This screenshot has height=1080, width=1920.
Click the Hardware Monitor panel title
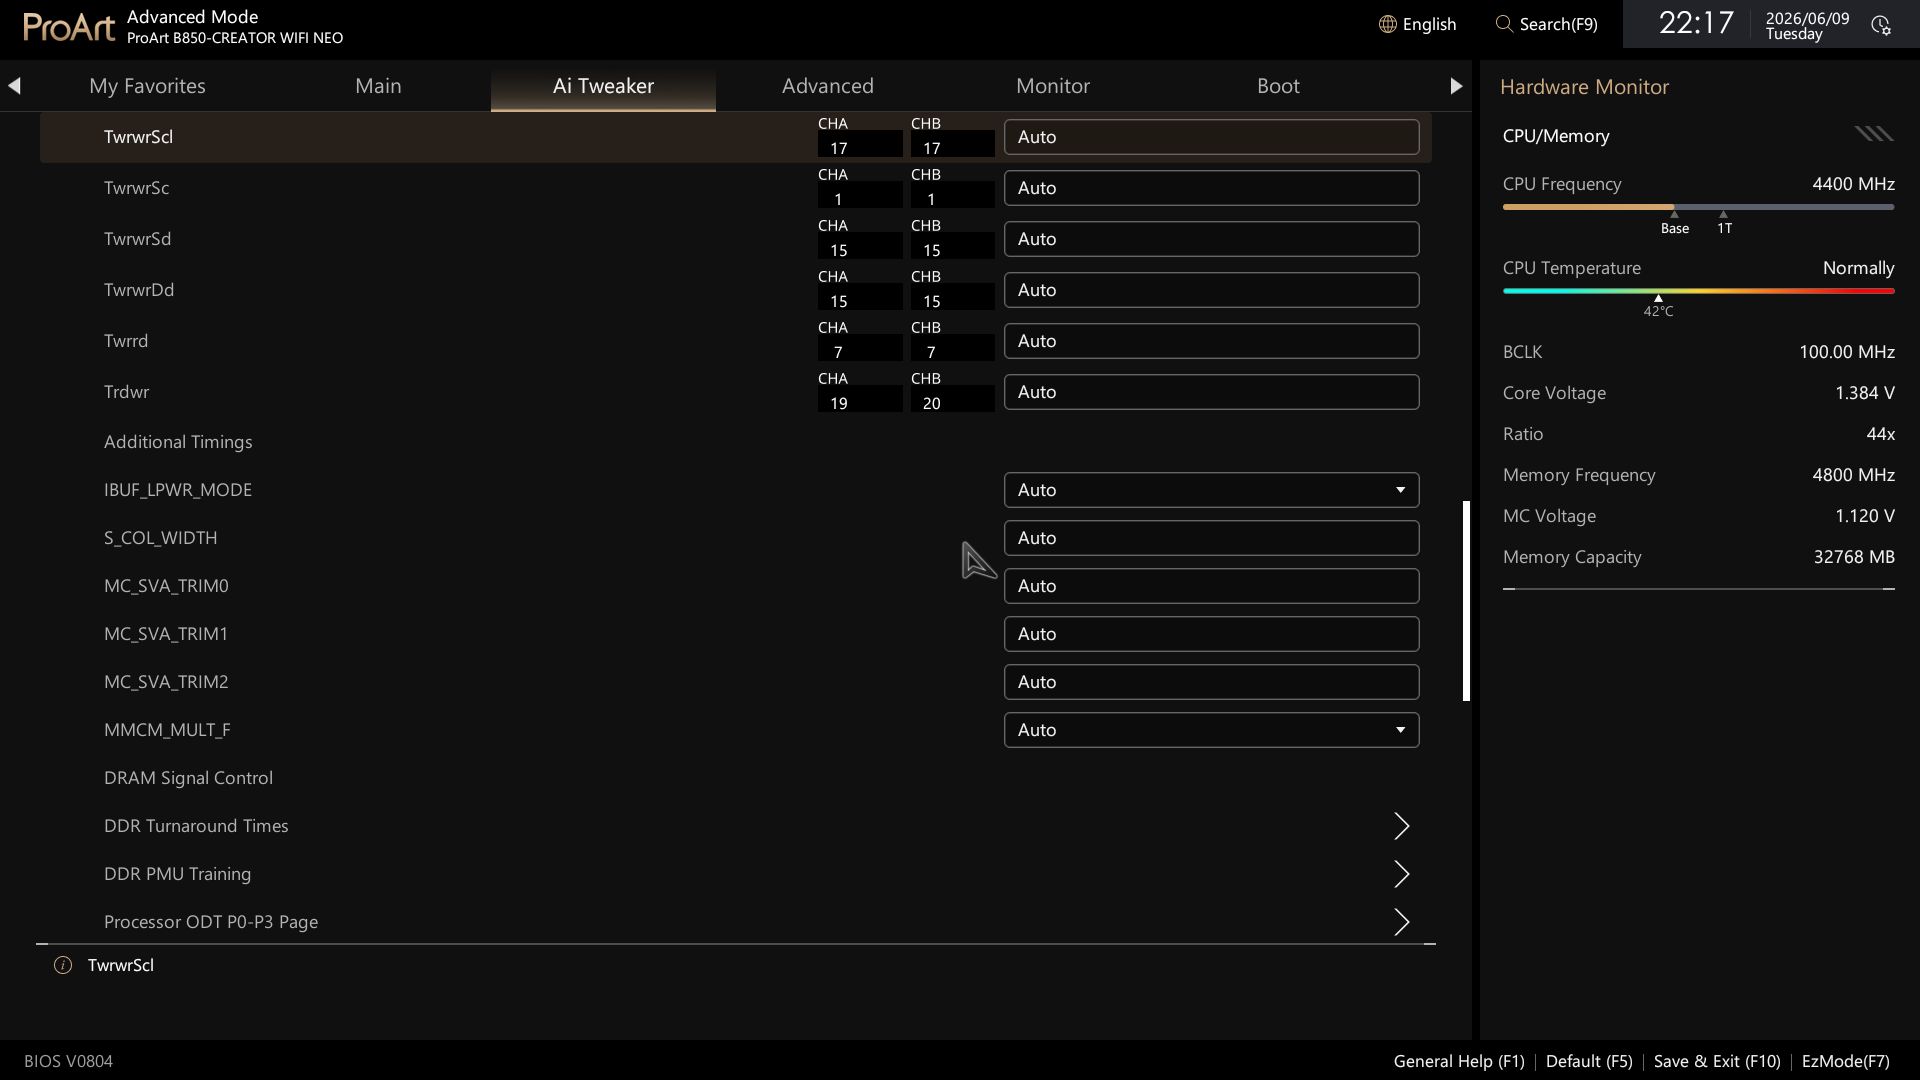[x=1584, y=87]
